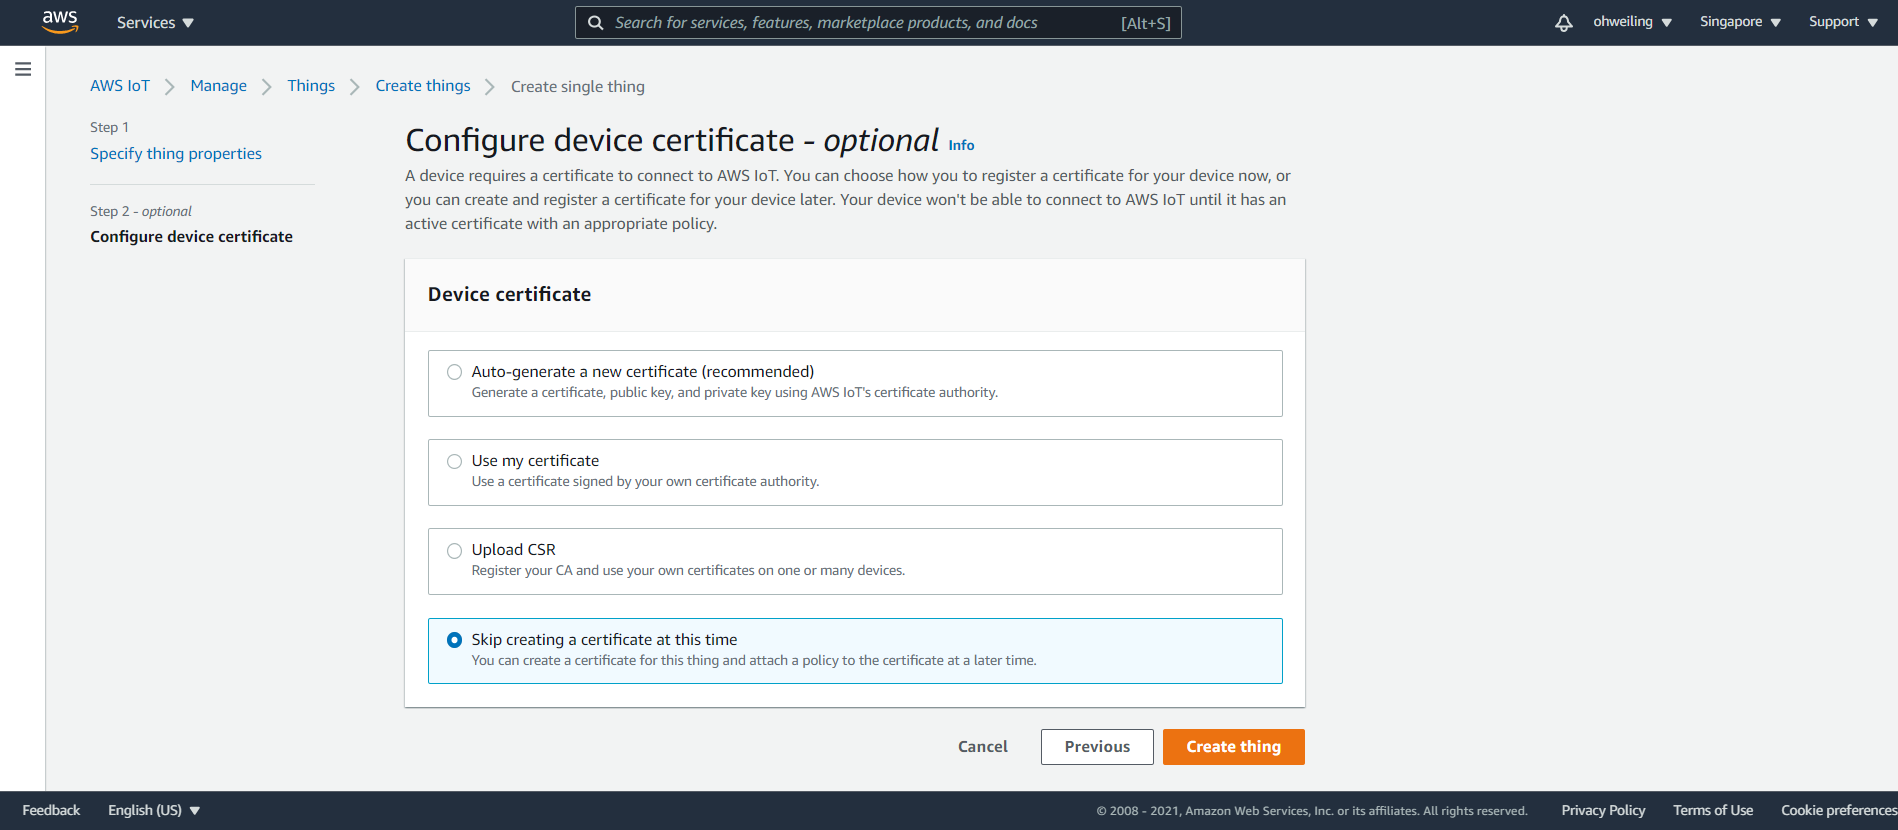The width and height of the screenshot is (1898, 830).
Task: Open the Privacy Policy link
Action: [x=1603, y=810]
